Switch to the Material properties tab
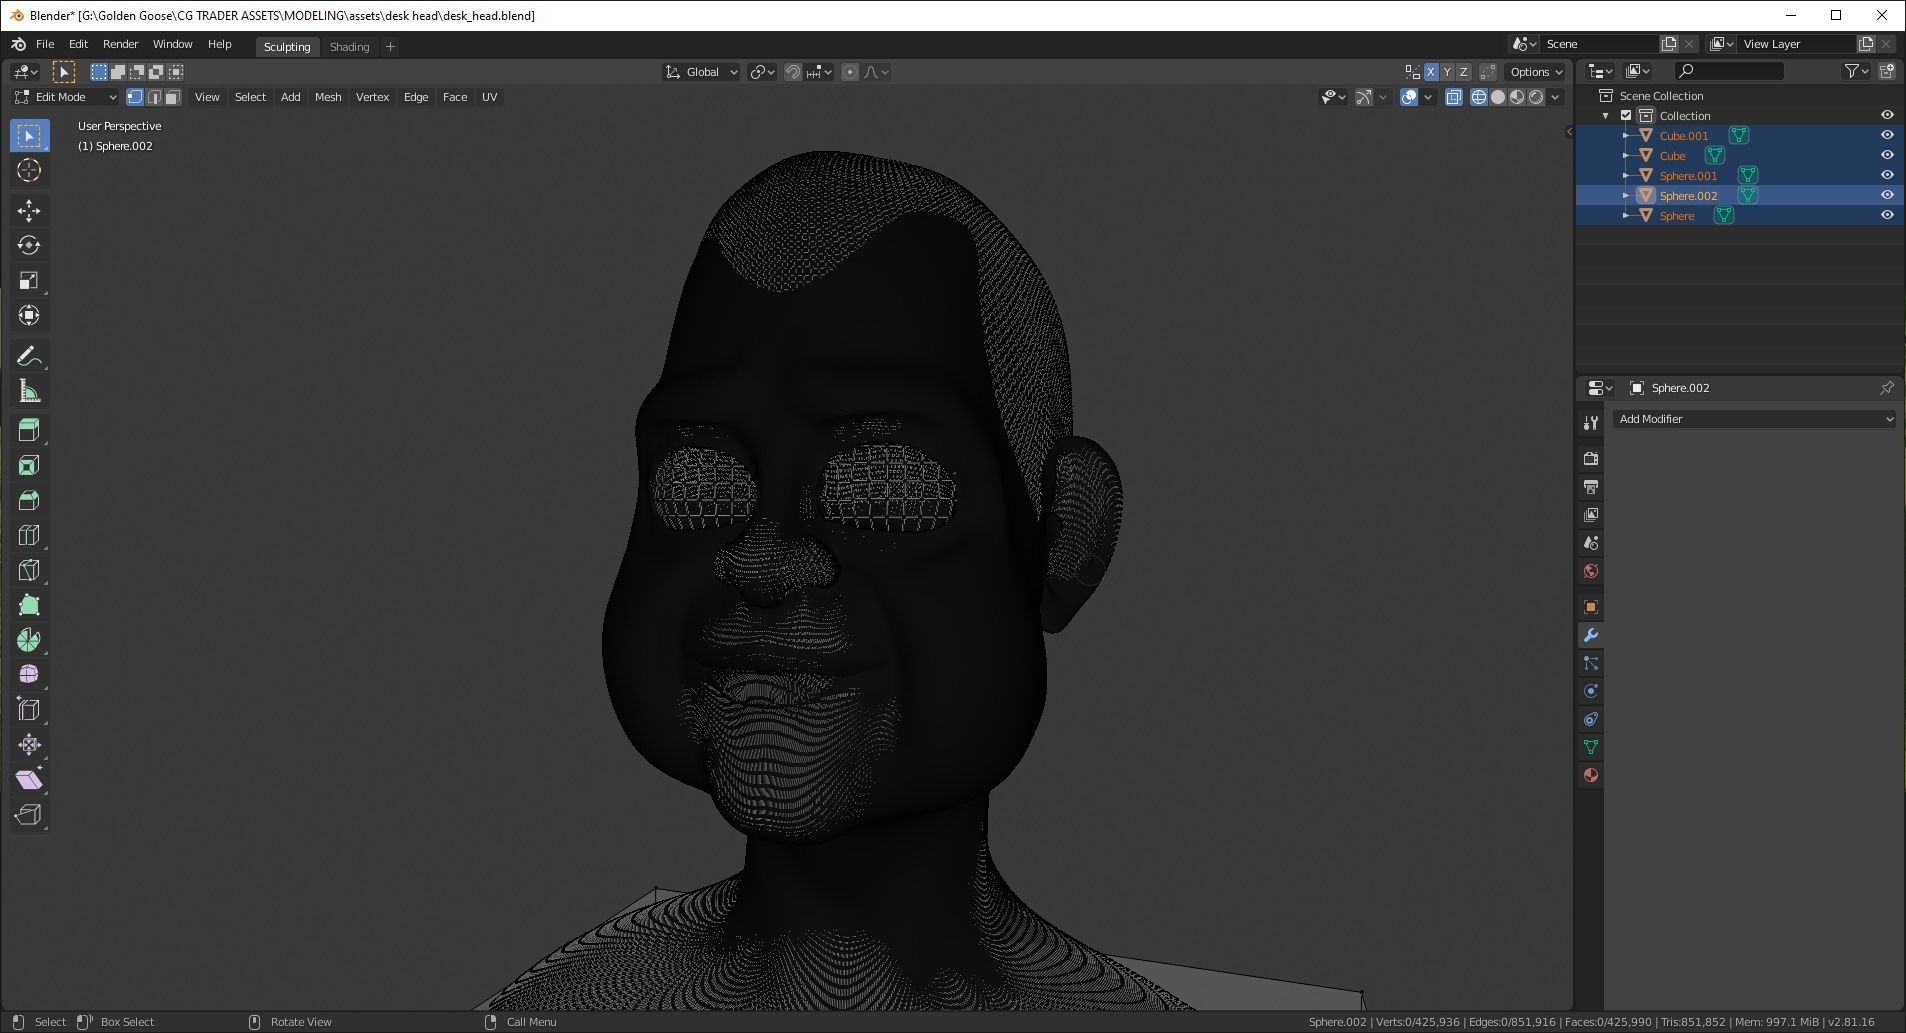This screenshot has width=1906, height=1033. pos(1590,775)
